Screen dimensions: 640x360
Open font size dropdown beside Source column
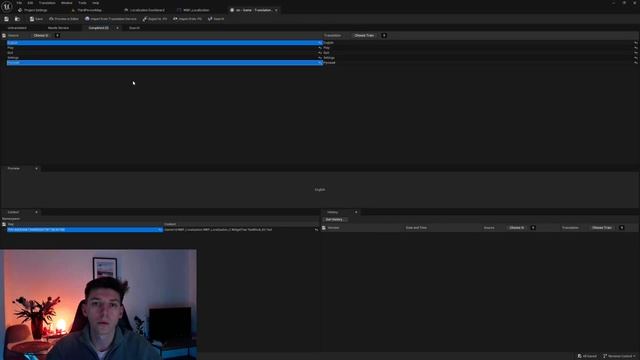[x=57, y=36]
